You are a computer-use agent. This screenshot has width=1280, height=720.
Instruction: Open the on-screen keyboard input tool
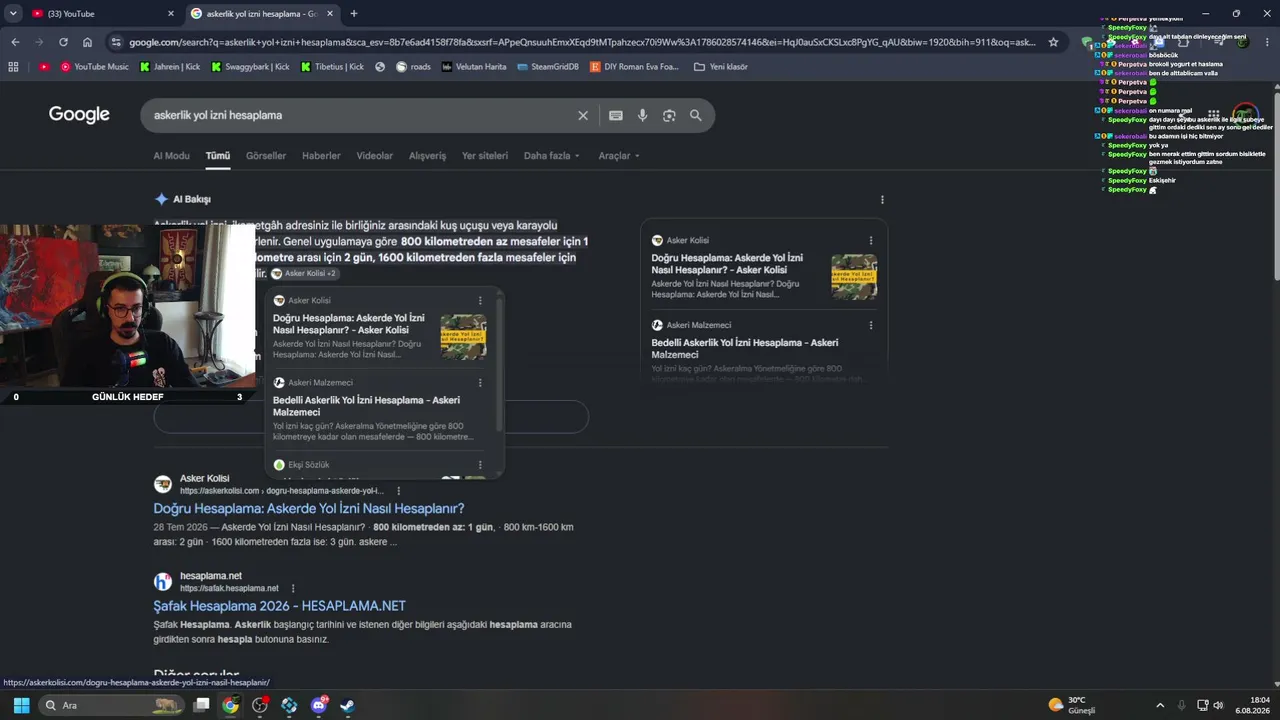click(616, 115)
